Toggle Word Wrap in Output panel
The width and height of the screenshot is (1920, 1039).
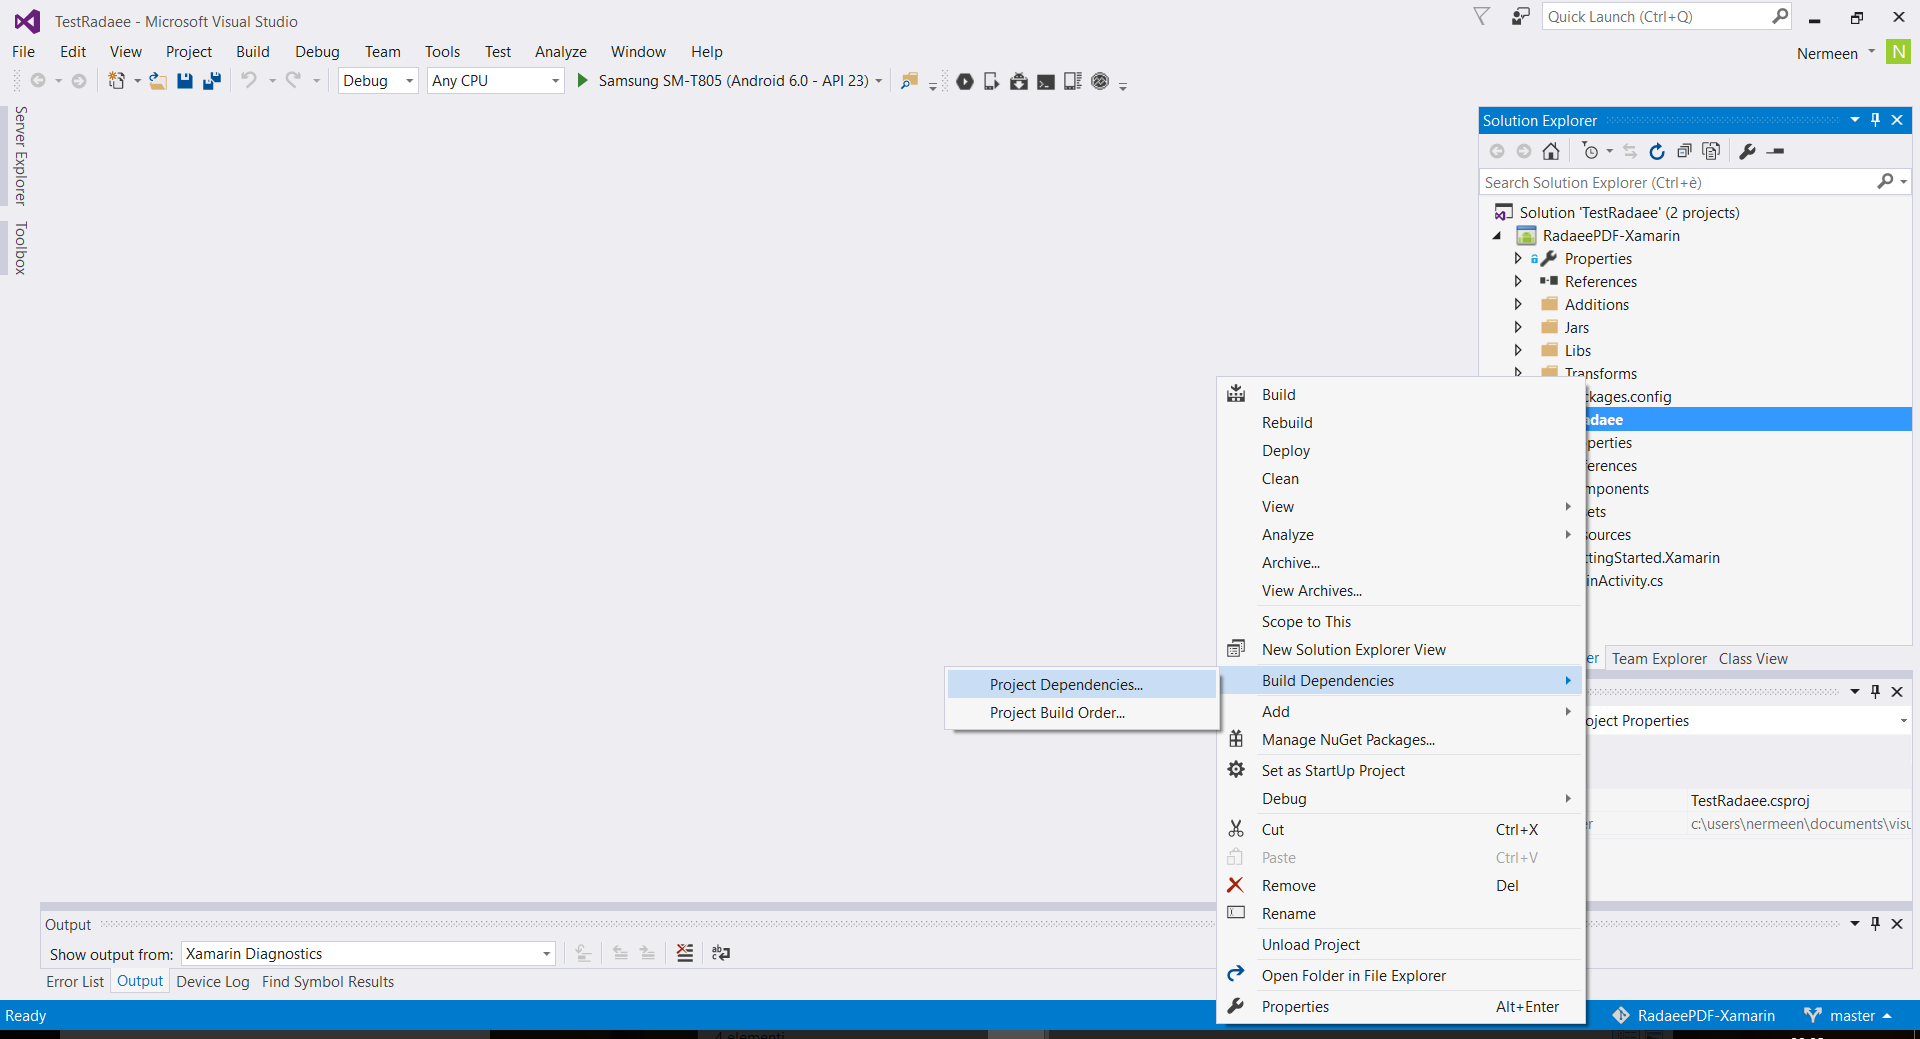pyautogui.click(x=721, y=953)
